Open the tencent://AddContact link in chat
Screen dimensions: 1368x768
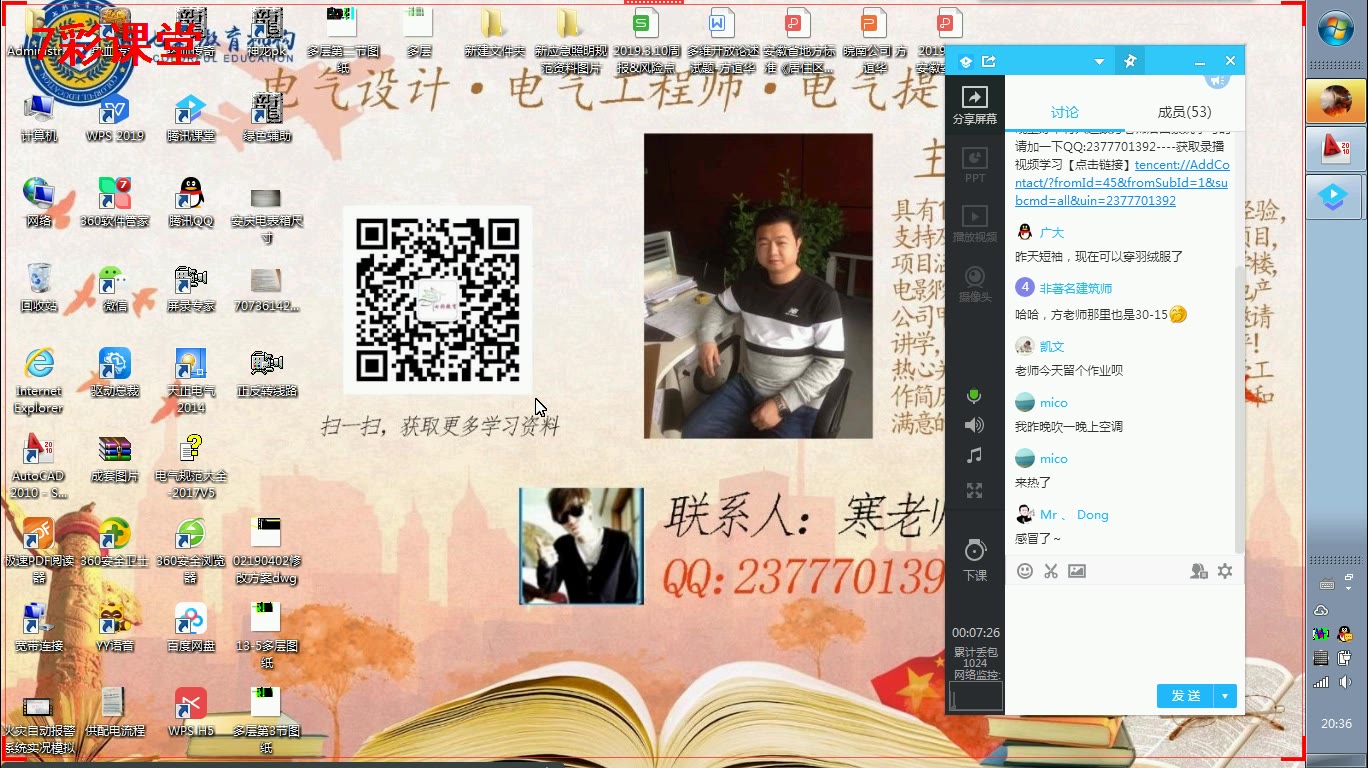[1121, 183]
